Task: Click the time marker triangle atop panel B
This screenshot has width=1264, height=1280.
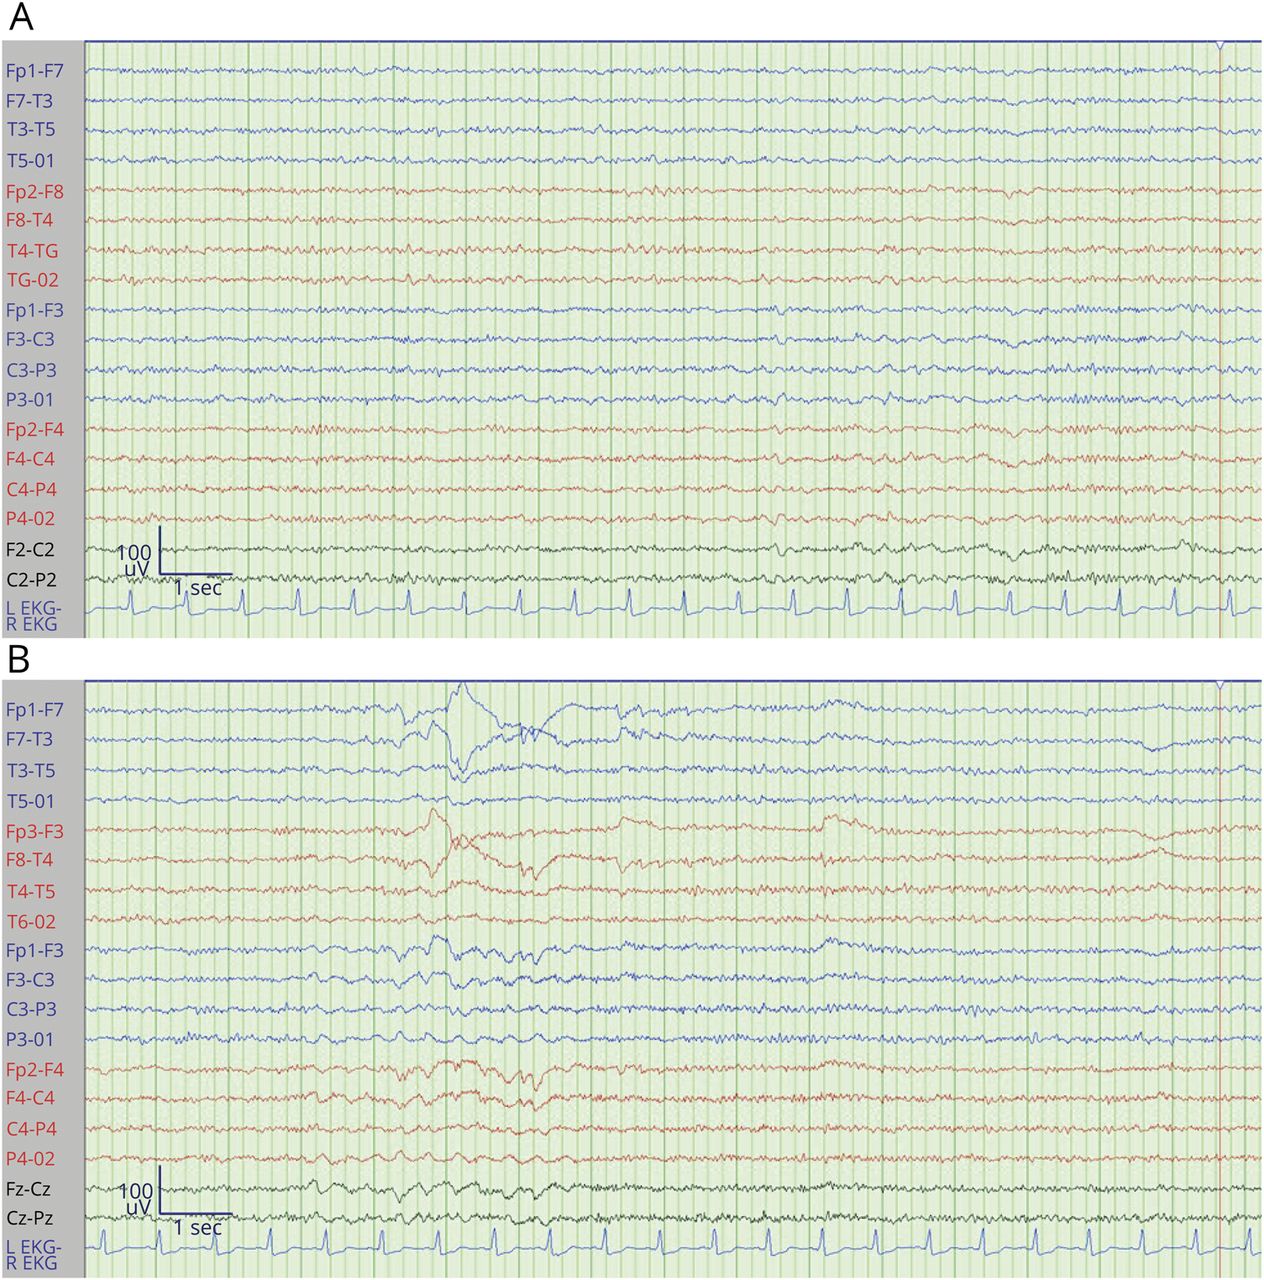Action: (1220, 685)
